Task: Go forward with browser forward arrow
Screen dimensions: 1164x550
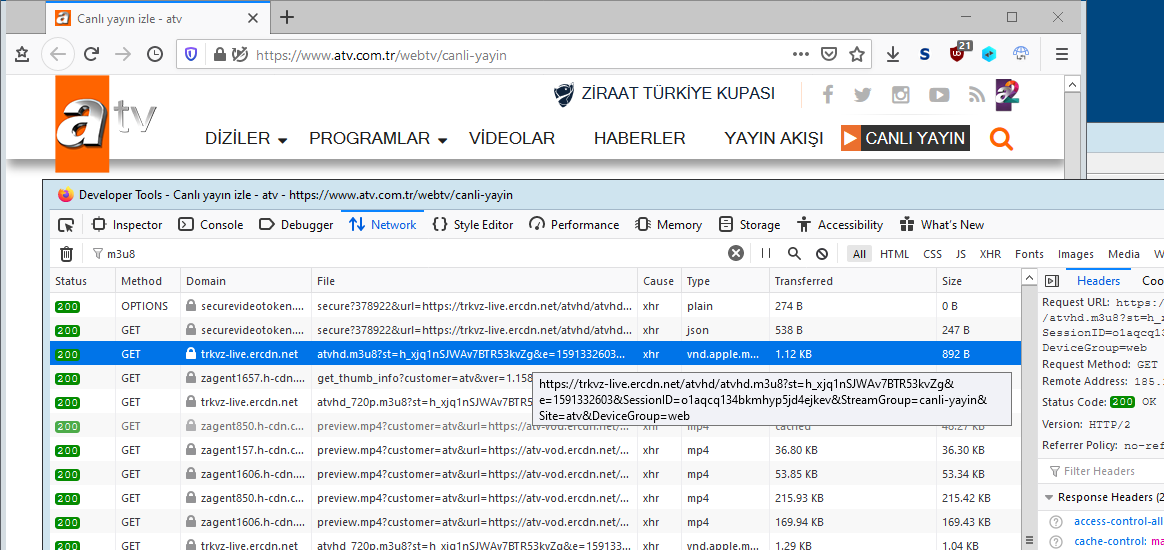Action: (123, 54)
